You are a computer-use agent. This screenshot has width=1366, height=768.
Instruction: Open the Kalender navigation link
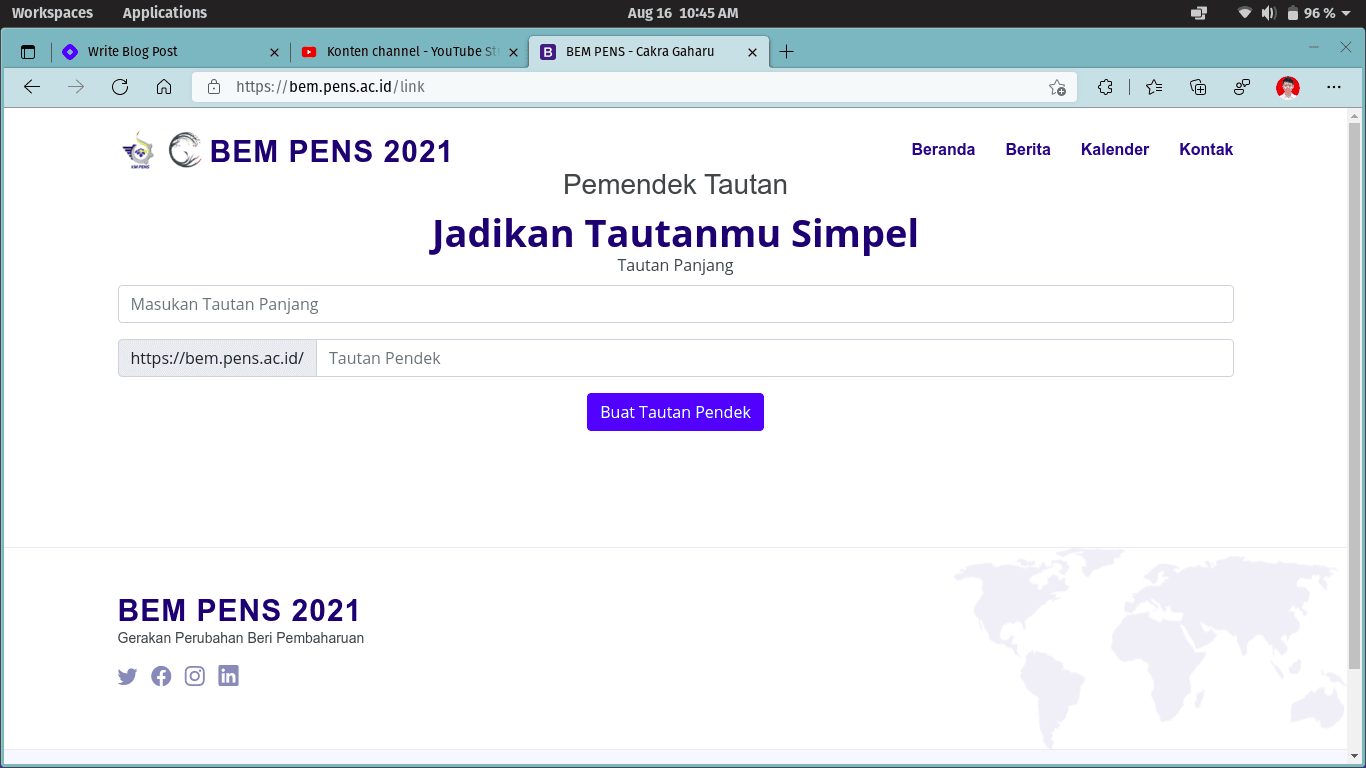pos(1115,150)
